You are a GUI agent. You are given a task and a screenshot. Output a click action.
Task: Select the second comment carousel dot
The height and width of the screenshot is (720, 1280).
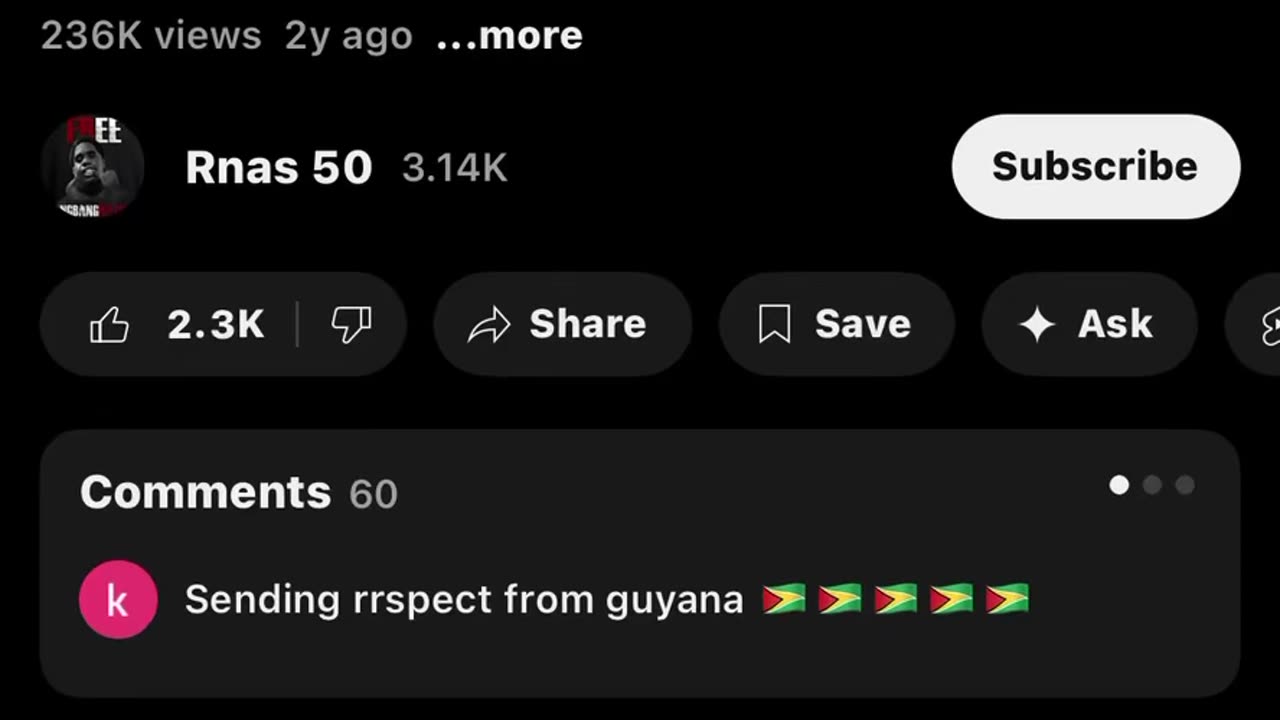1152,485
